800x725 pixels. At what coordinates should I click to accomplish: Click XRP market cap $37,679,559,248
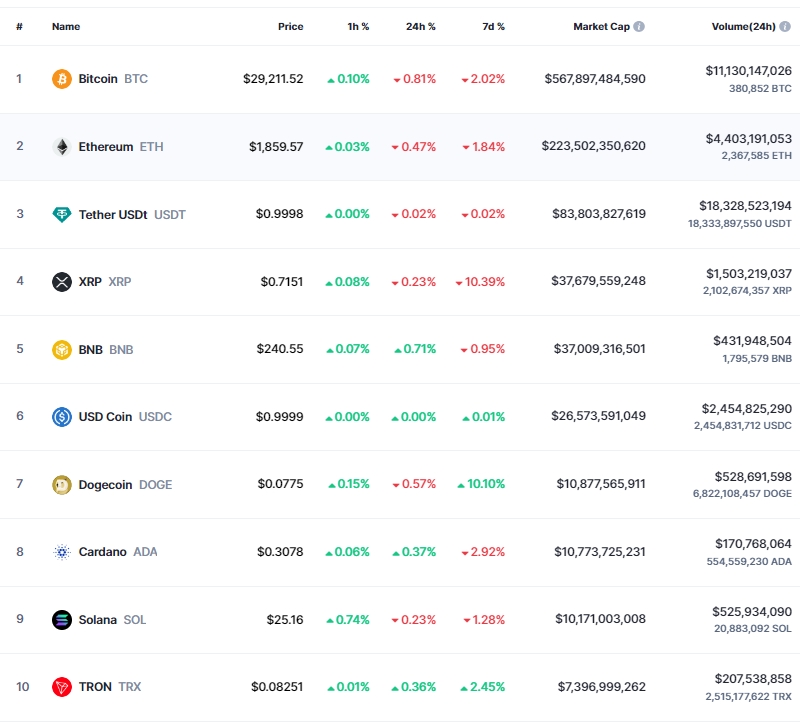tap(598, 281)
